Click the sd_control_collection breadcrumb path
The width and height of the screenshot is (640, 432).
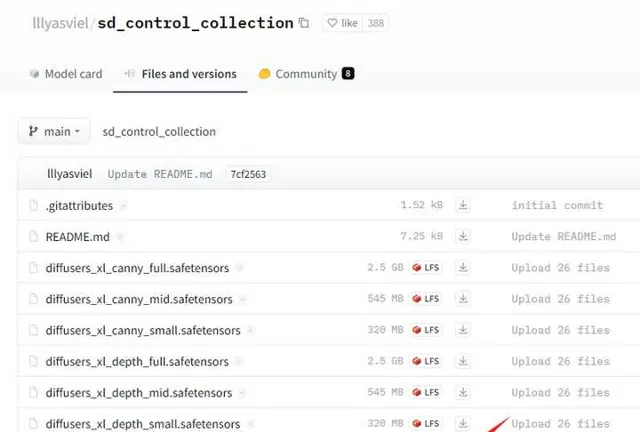[159, 131]
